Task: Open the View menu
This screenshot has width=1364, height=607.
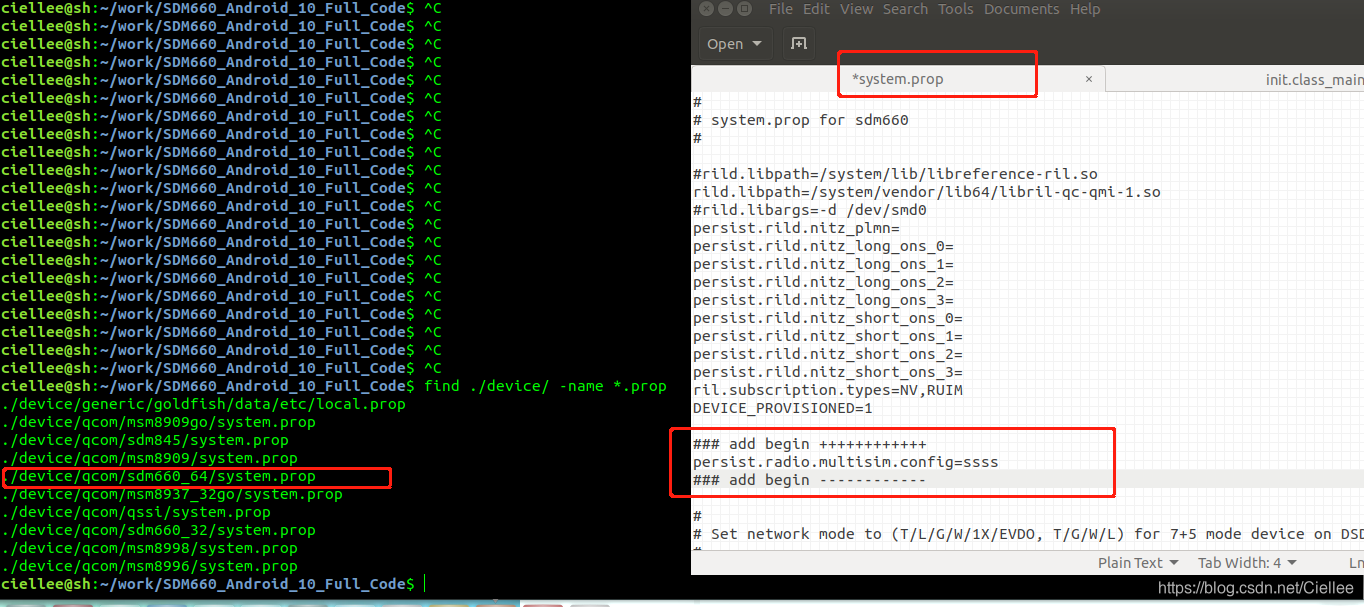Action: 856,9
